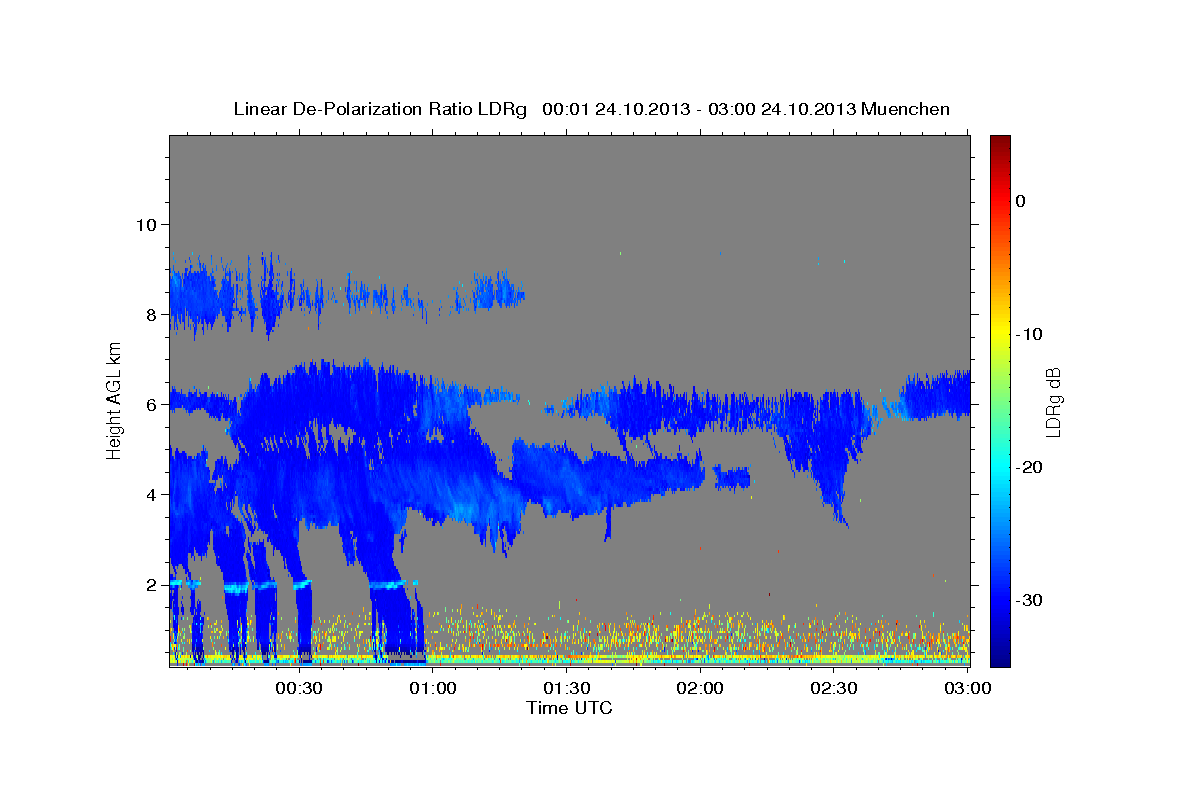The image size is (1200, 800).
Task: Click the 01:30 time tick label
Action: [566, 688]
